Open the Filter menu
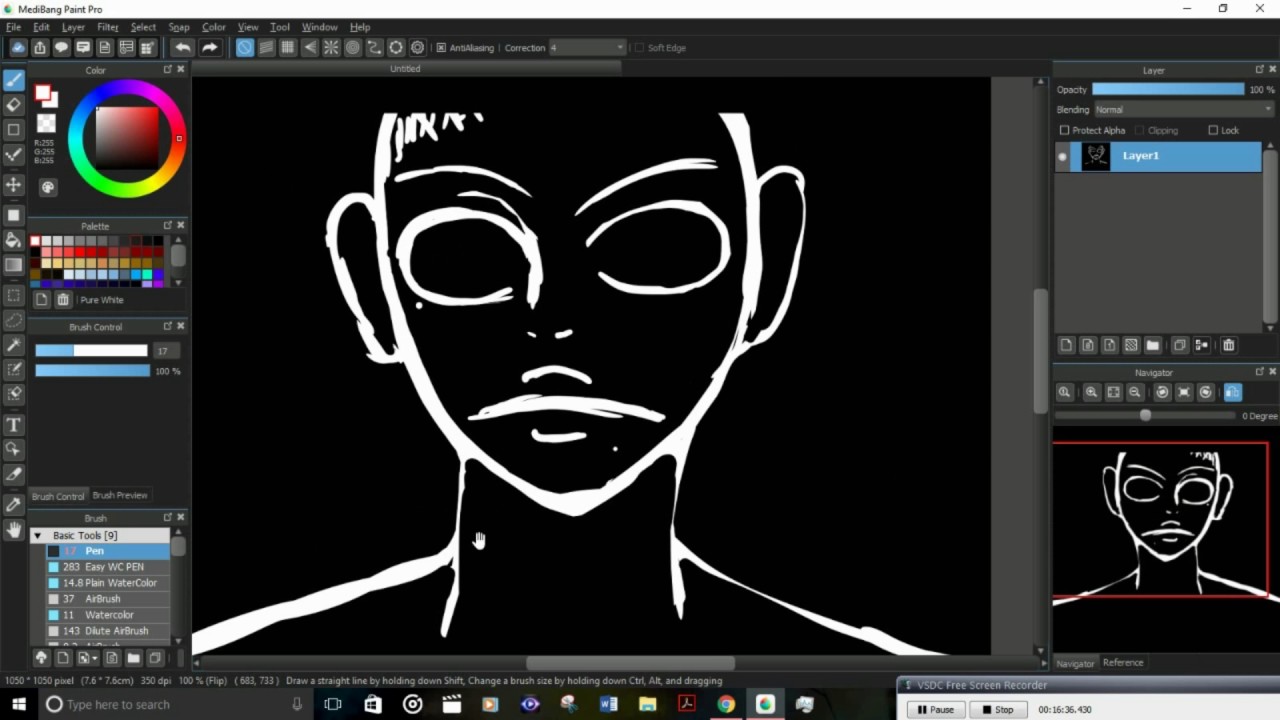The width and height of the screenshot is (1280, 720). coord(108,27)
